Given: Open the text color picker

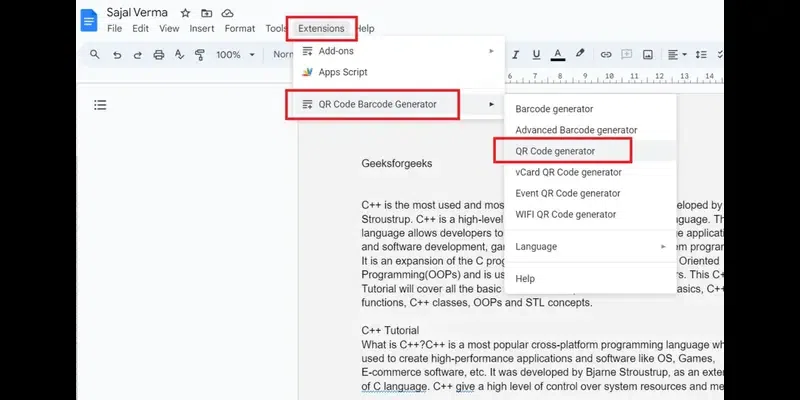Looking at the screenshot, I should [x=558, y=54].
